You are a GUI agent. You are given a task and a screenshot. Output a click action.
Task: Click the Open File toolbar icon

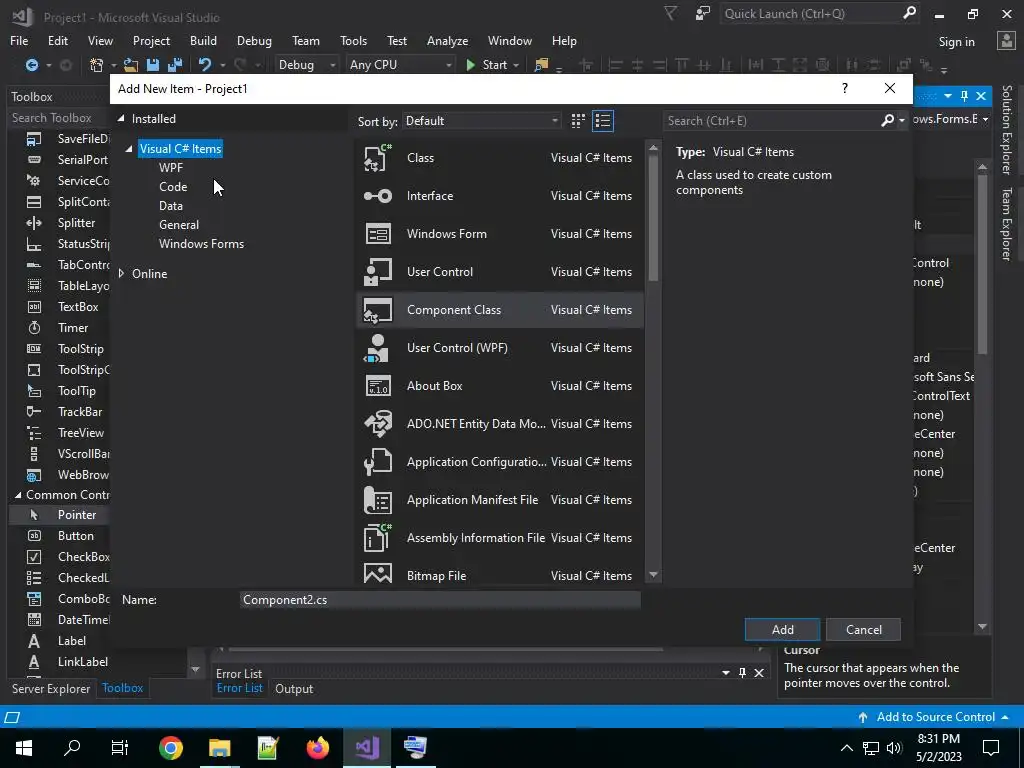point(131,65)
